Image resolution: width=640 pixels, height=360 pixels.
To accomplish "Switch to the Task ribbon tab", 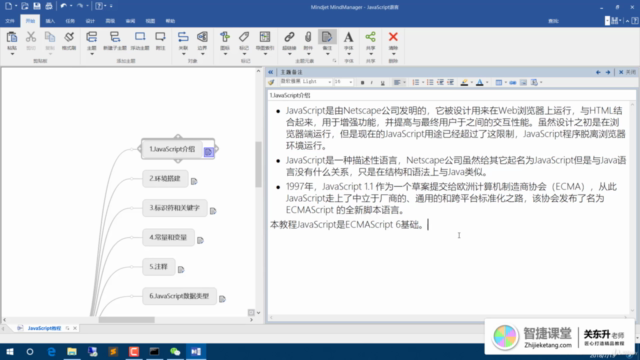I will click(x=70, y=21).
